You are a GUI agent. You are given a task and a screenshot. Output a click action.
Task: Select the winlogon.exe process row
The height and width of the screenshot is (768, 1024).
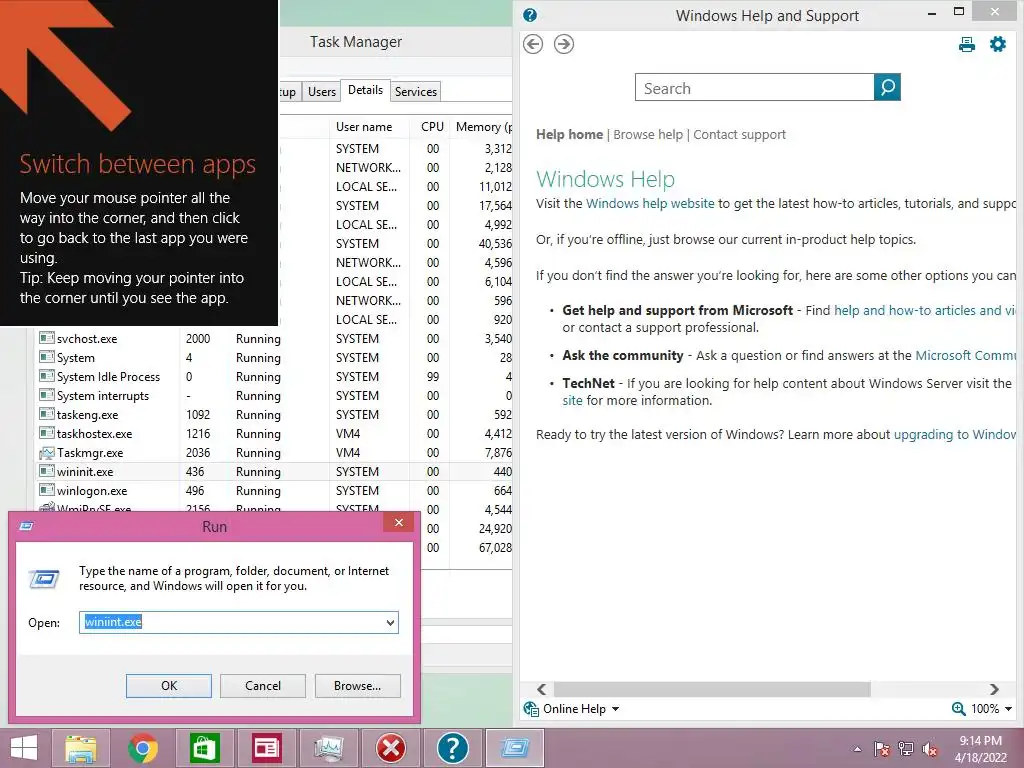pyautogui.click(x=274, y=490)
